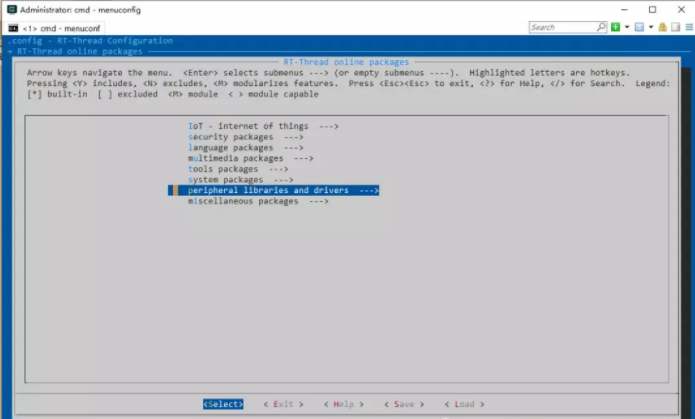Open 'miscellaneous packages' submenu
This screenshot has height=419, width=695.
point(258,201)
